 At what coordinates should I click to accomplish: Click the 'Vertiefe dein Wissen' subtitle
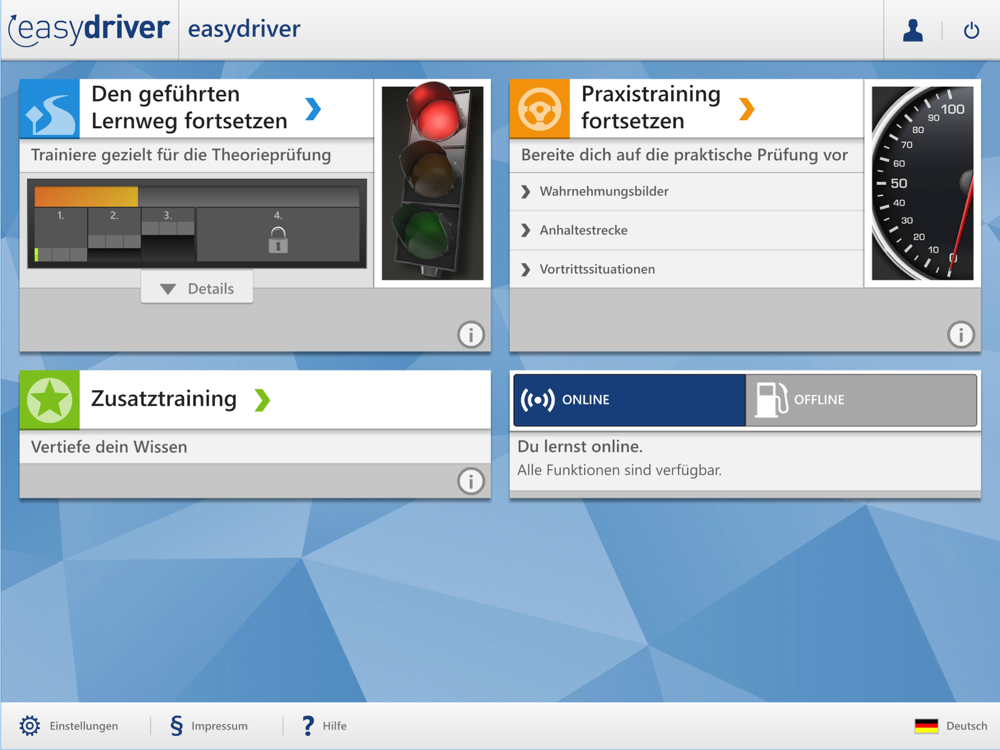[109, 447]
